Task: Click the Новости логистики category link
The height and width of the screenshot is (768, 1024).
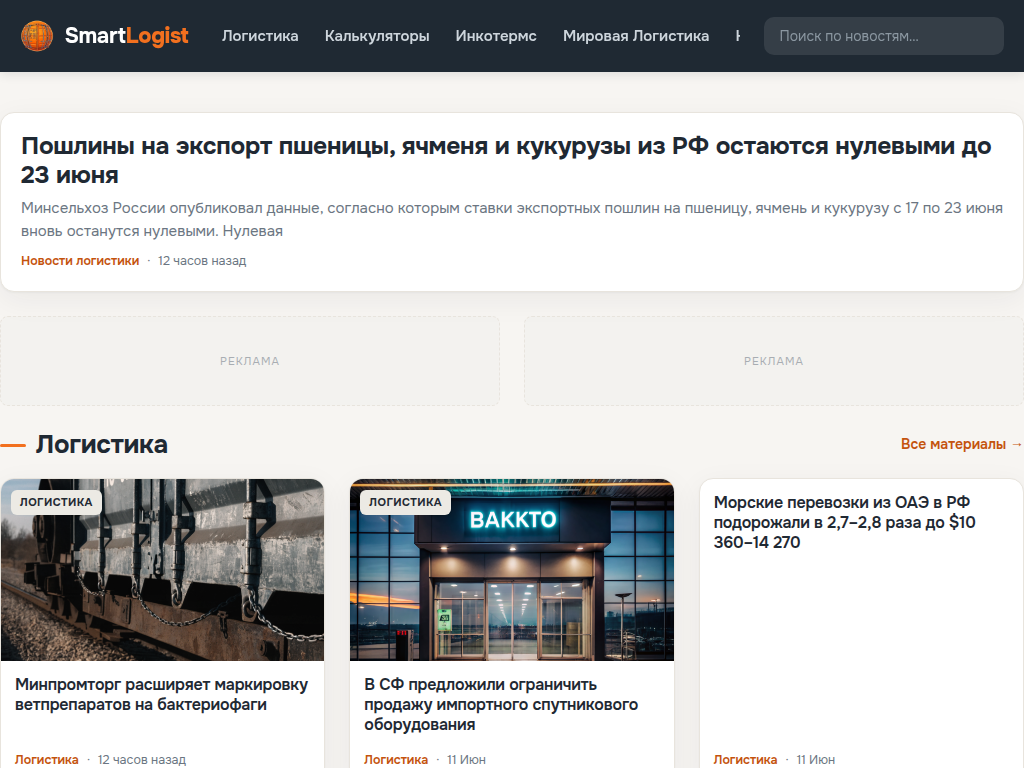Action: click(x=80, y=261)
